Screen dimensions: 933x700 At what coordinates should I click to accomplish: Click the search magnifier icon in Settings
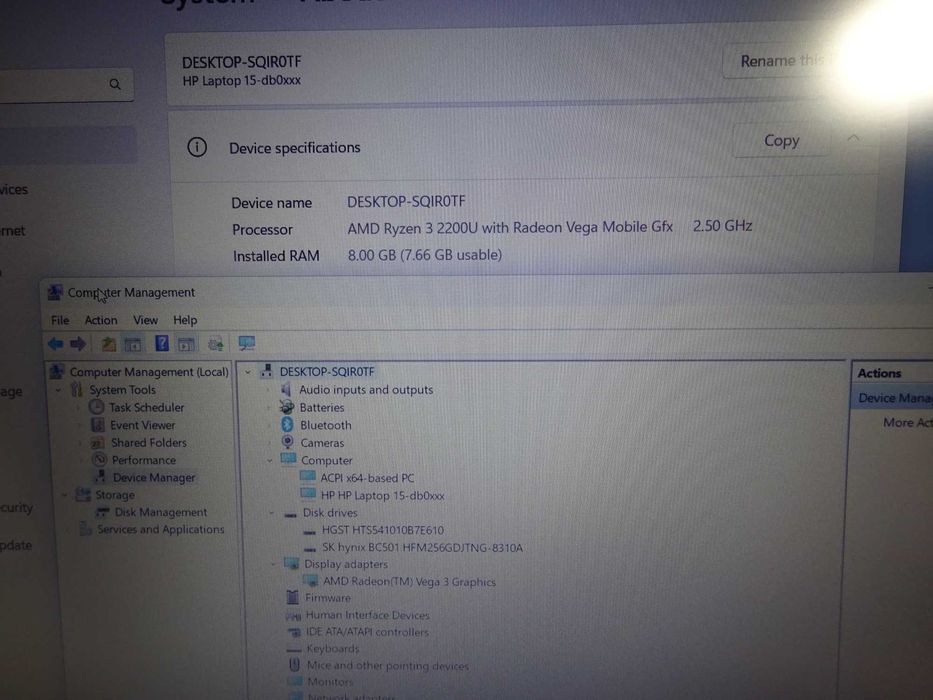[x=115, y=85]
